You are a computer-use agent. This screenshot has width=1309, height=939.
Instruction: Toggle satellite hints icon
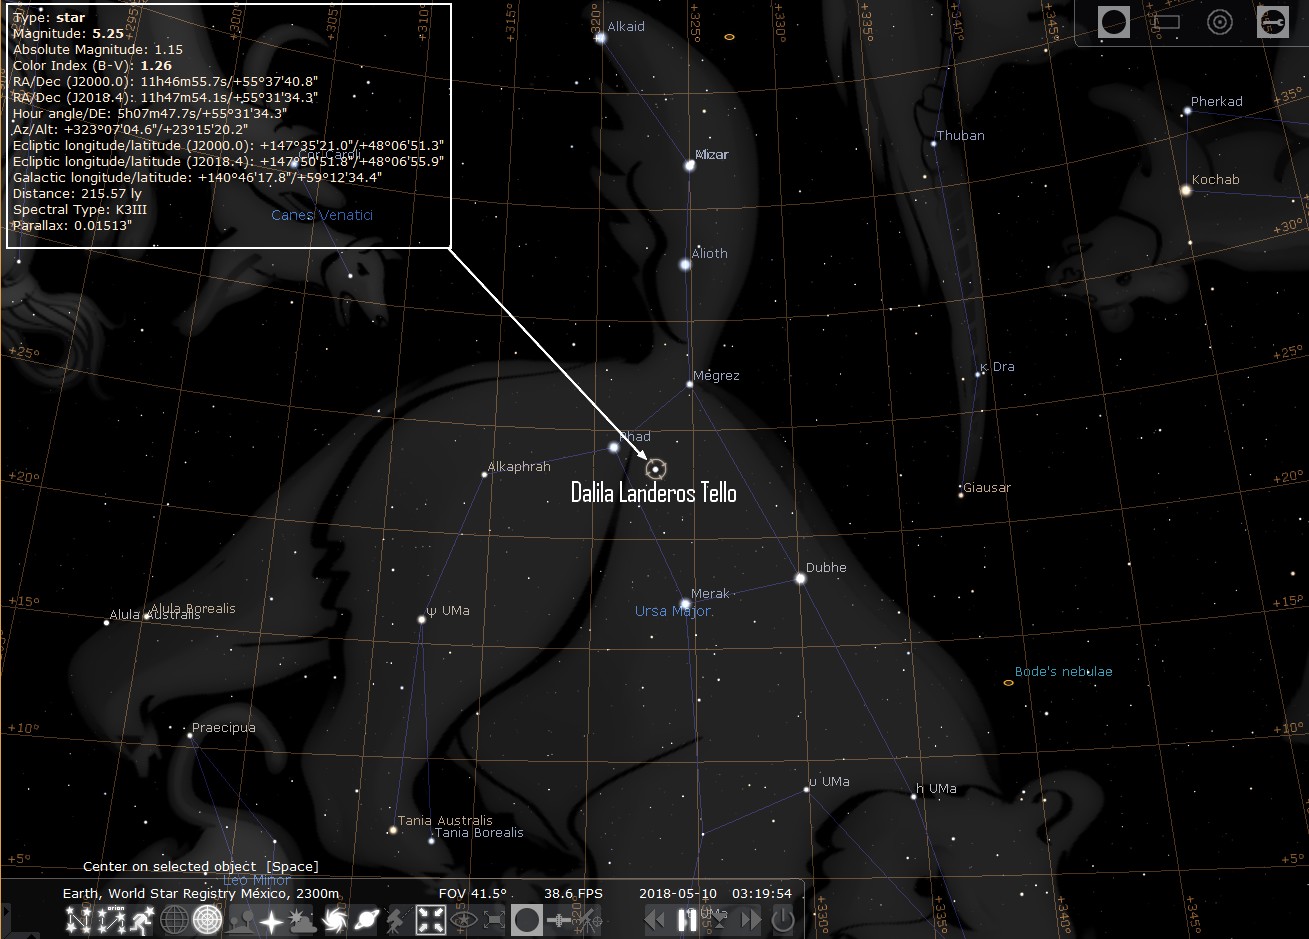(558, 920)
